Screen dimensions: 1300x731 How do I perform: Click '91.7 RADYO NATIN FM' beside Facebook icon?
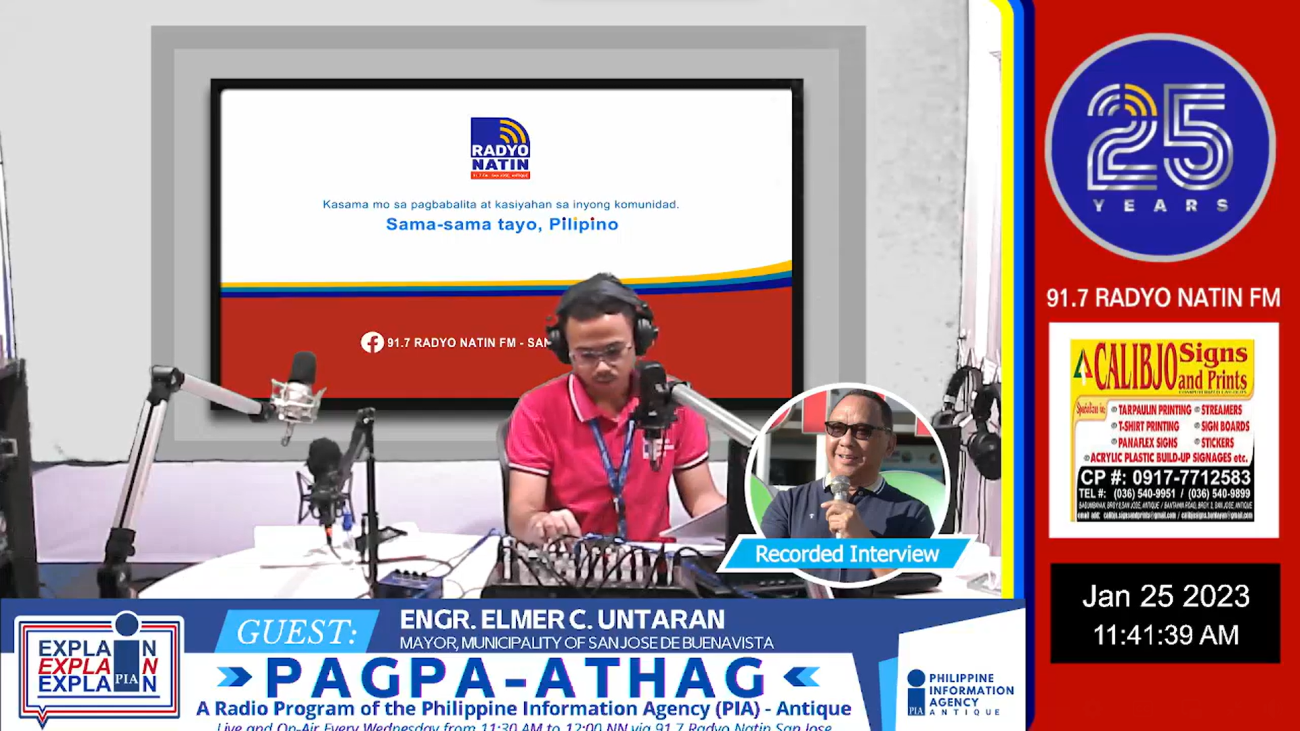(470, 342)
